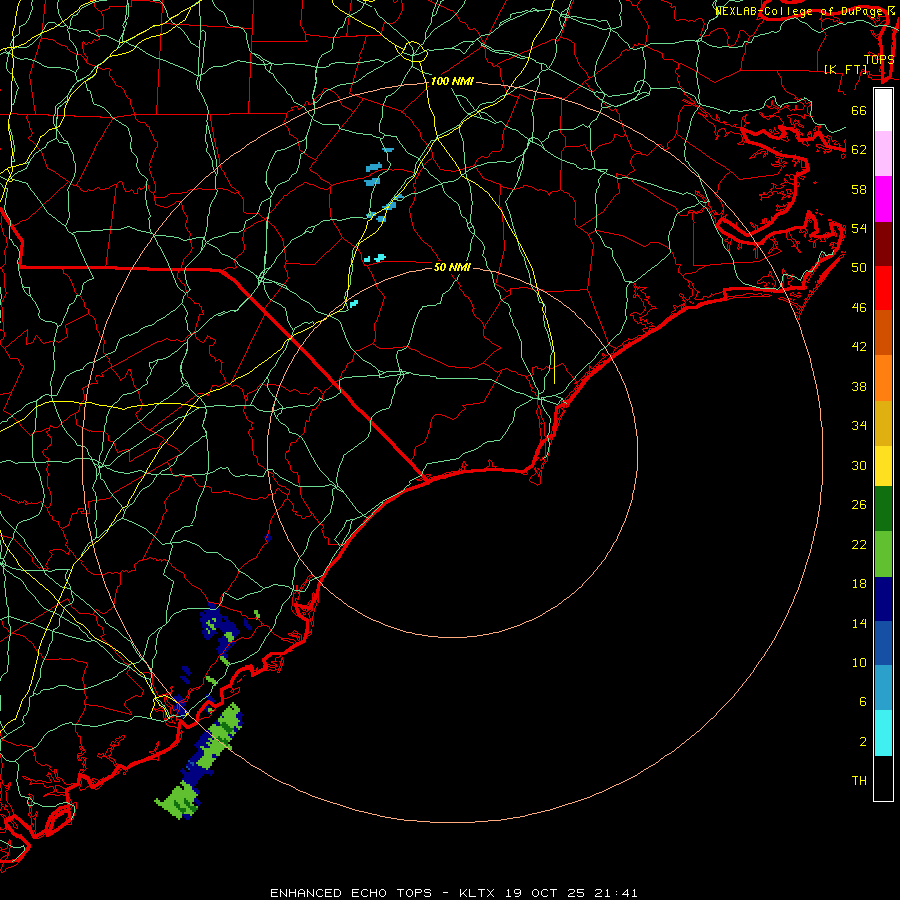
Task: Click the "62" legend value
Action: [859, 149]
